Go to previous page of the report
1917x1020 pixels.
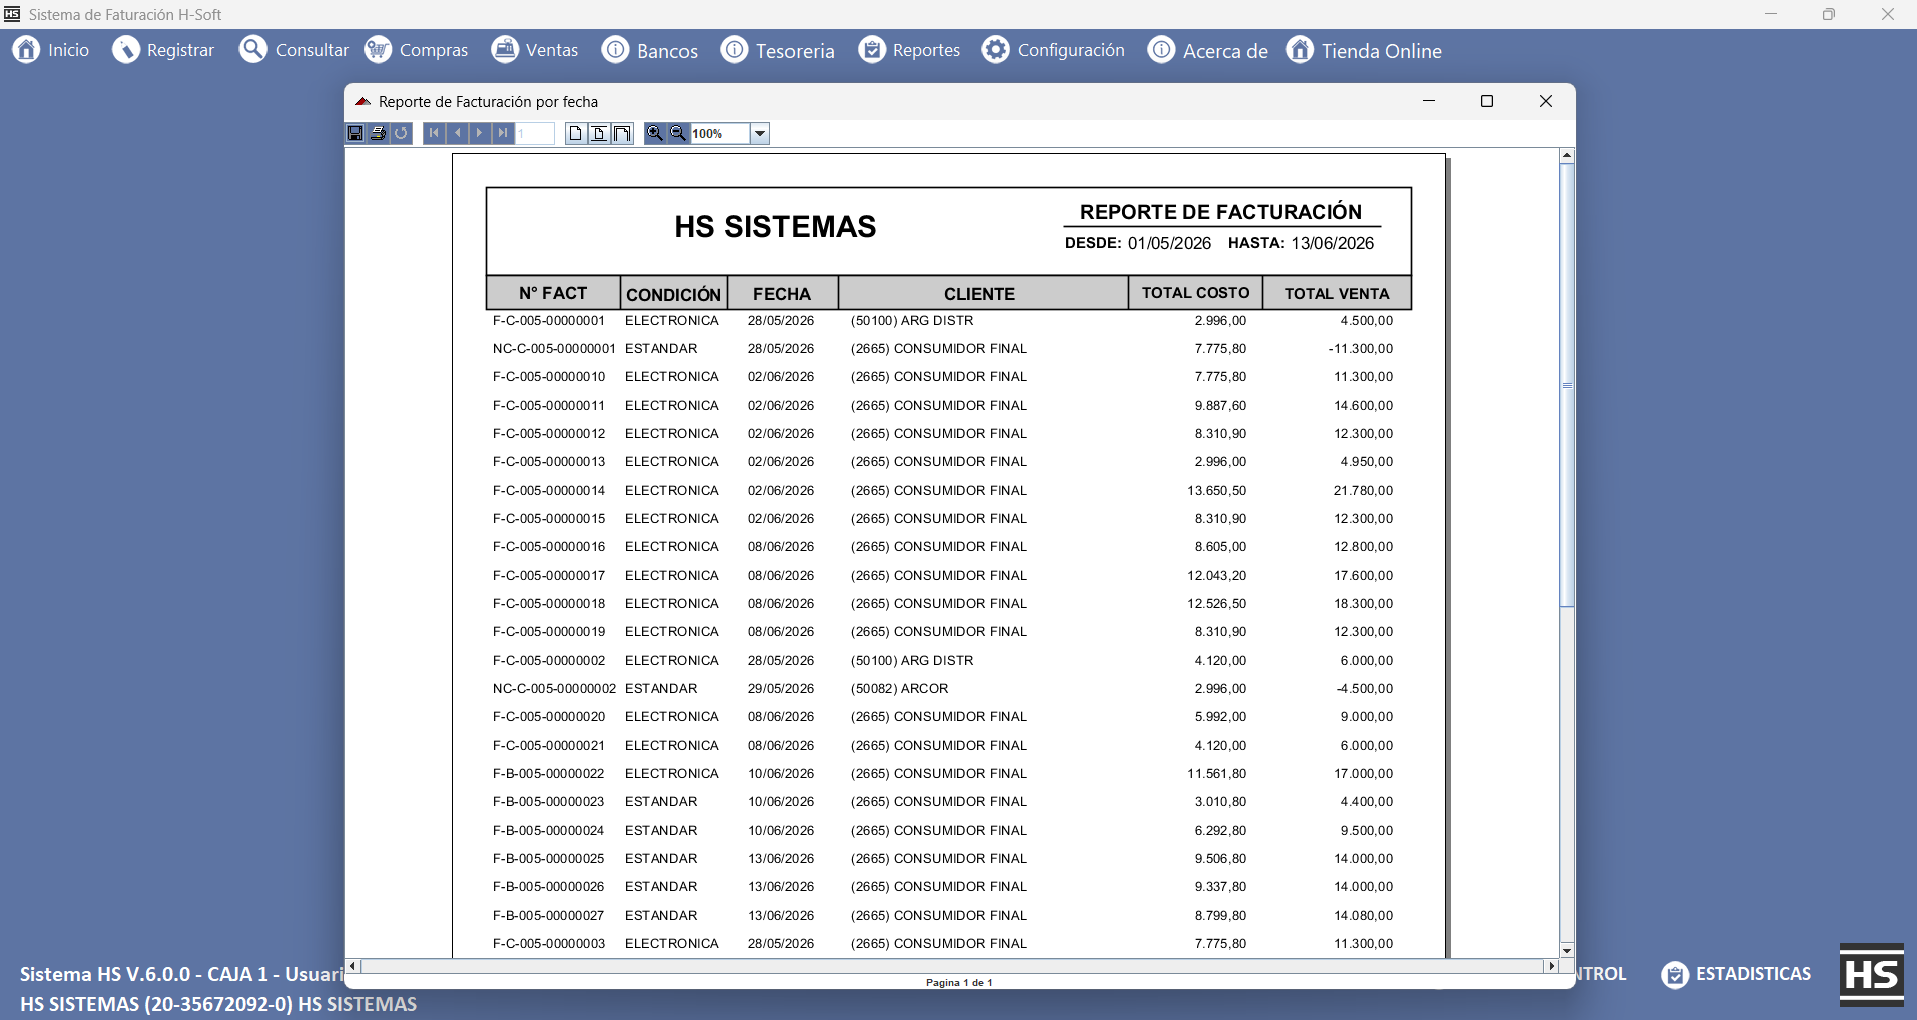458,133
